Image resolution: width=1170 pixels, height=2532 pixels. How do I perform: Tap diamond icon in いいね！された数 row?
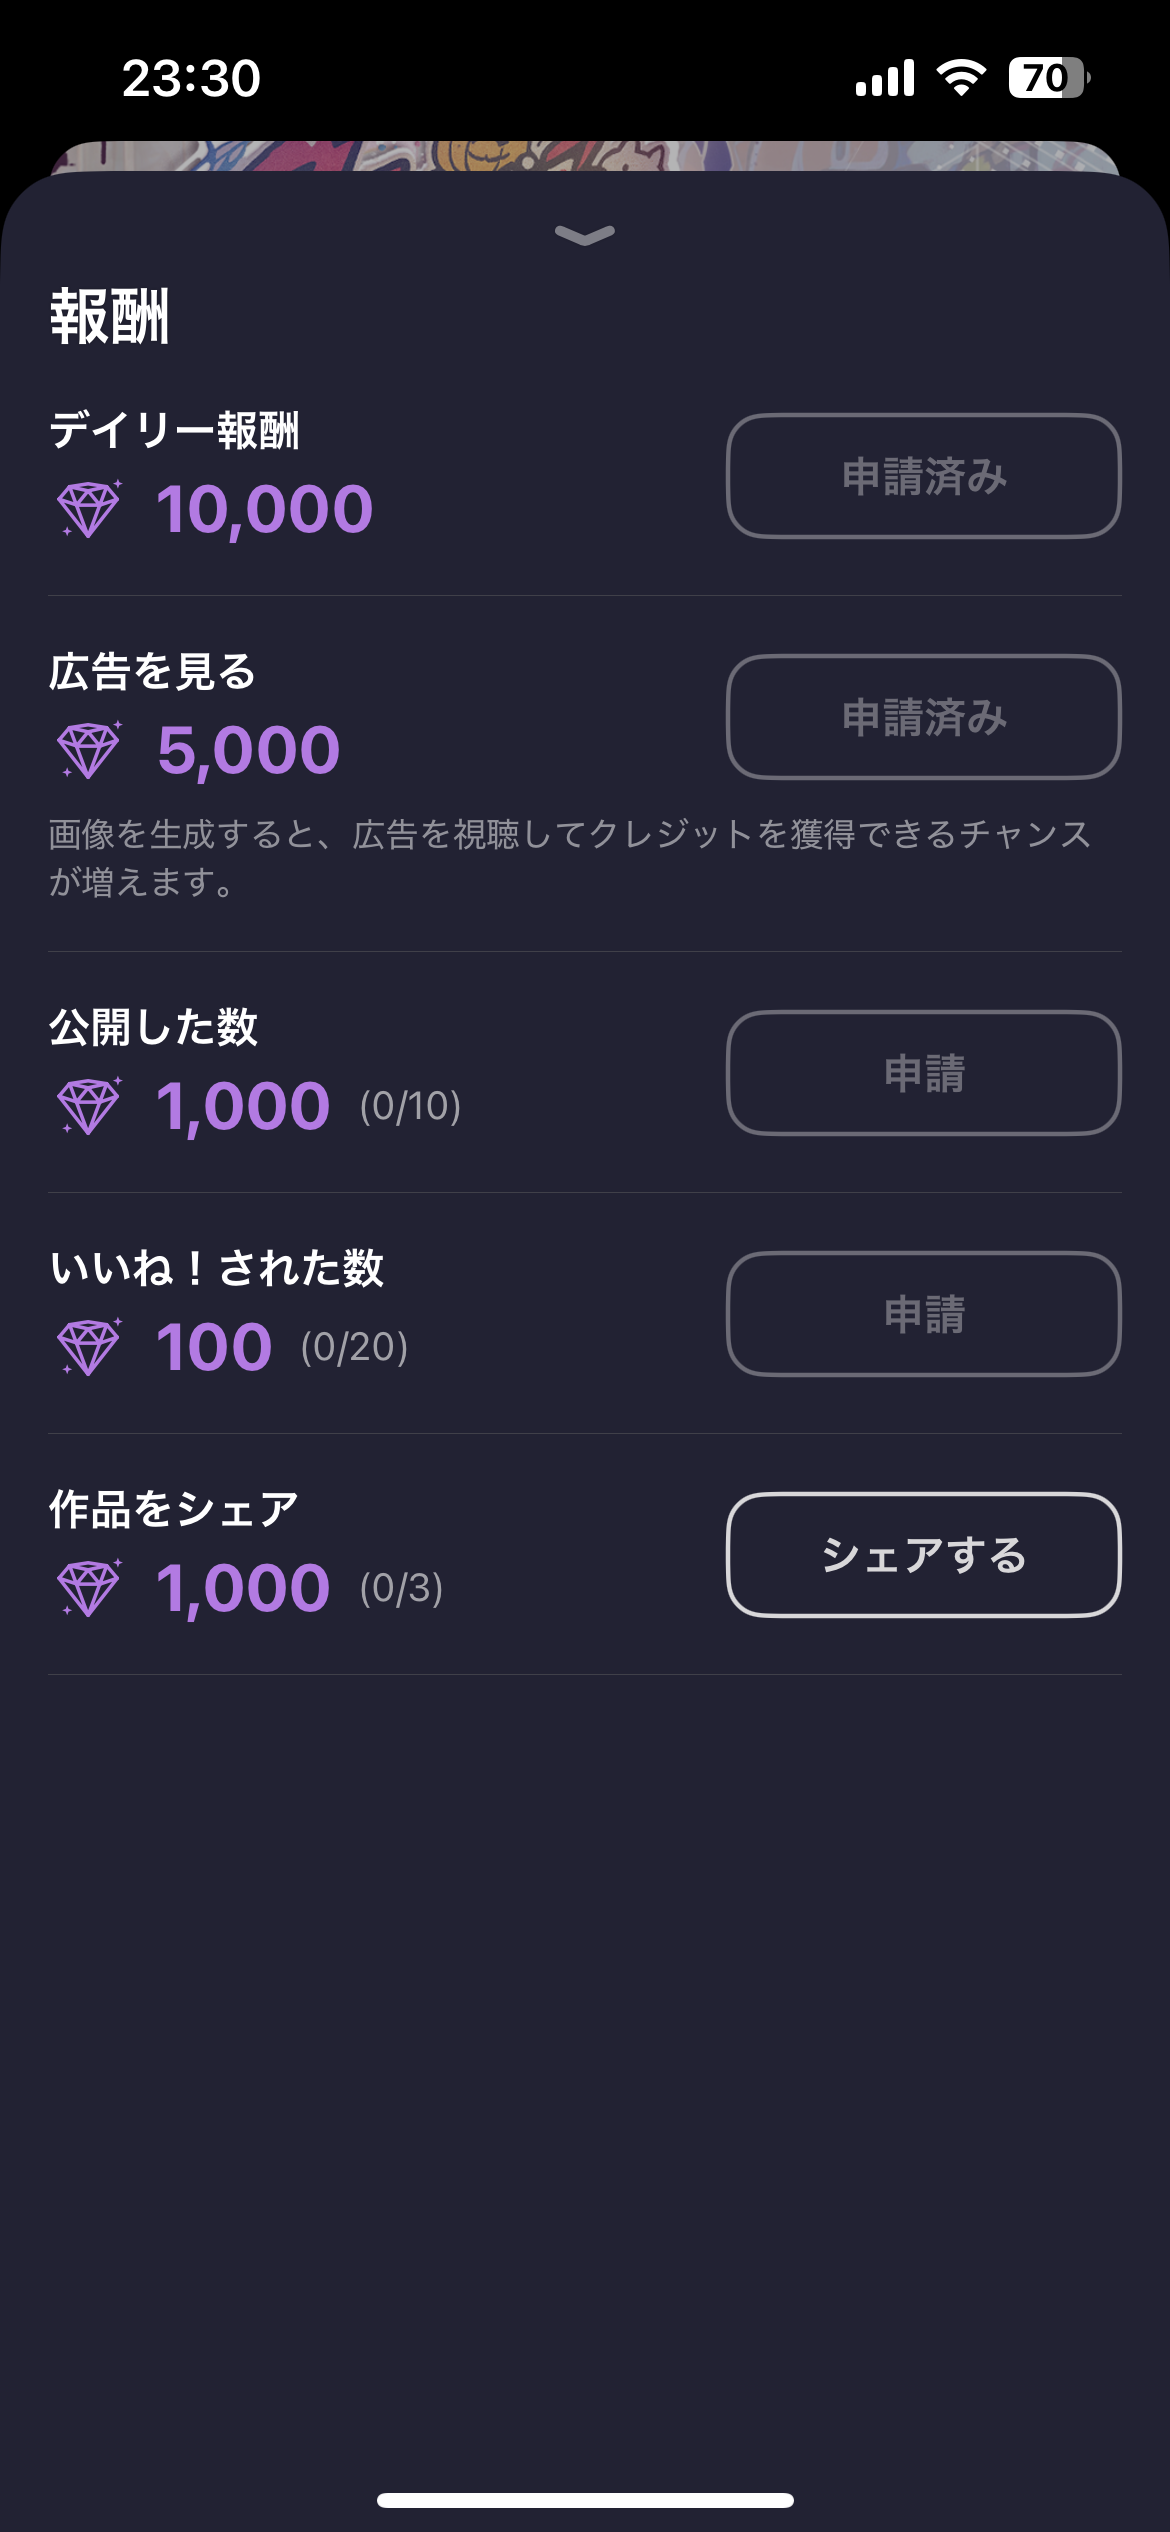point(90,1347)
